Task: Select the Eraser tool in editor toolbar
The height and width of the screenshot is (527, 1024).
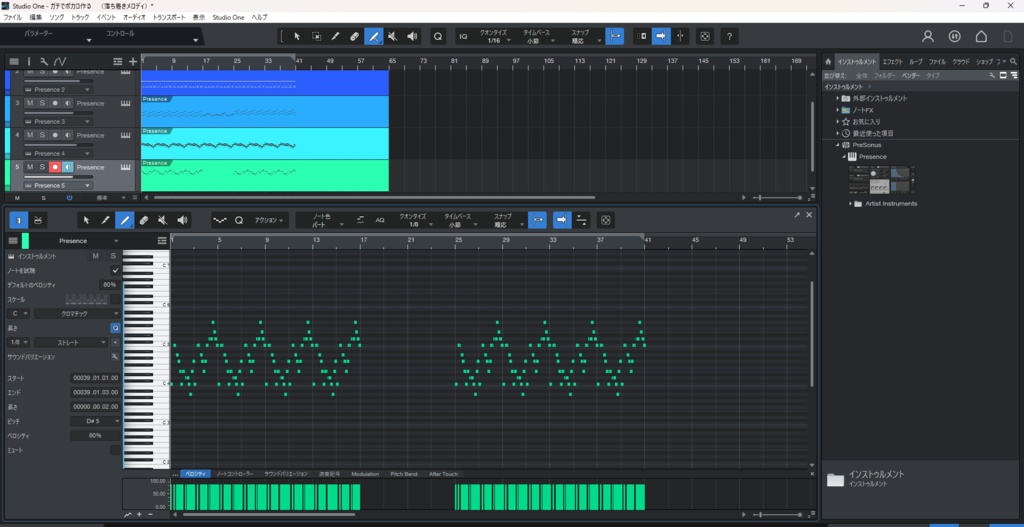Action: (x=144, y=220)
